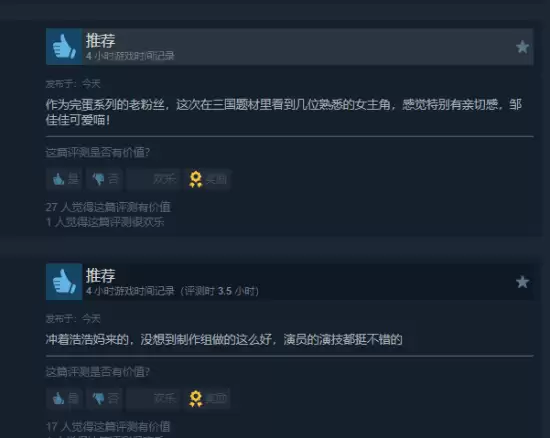Open the second review's 推荐 title
The width and height of the screenshot is (550, 438).
click(100, 276)
